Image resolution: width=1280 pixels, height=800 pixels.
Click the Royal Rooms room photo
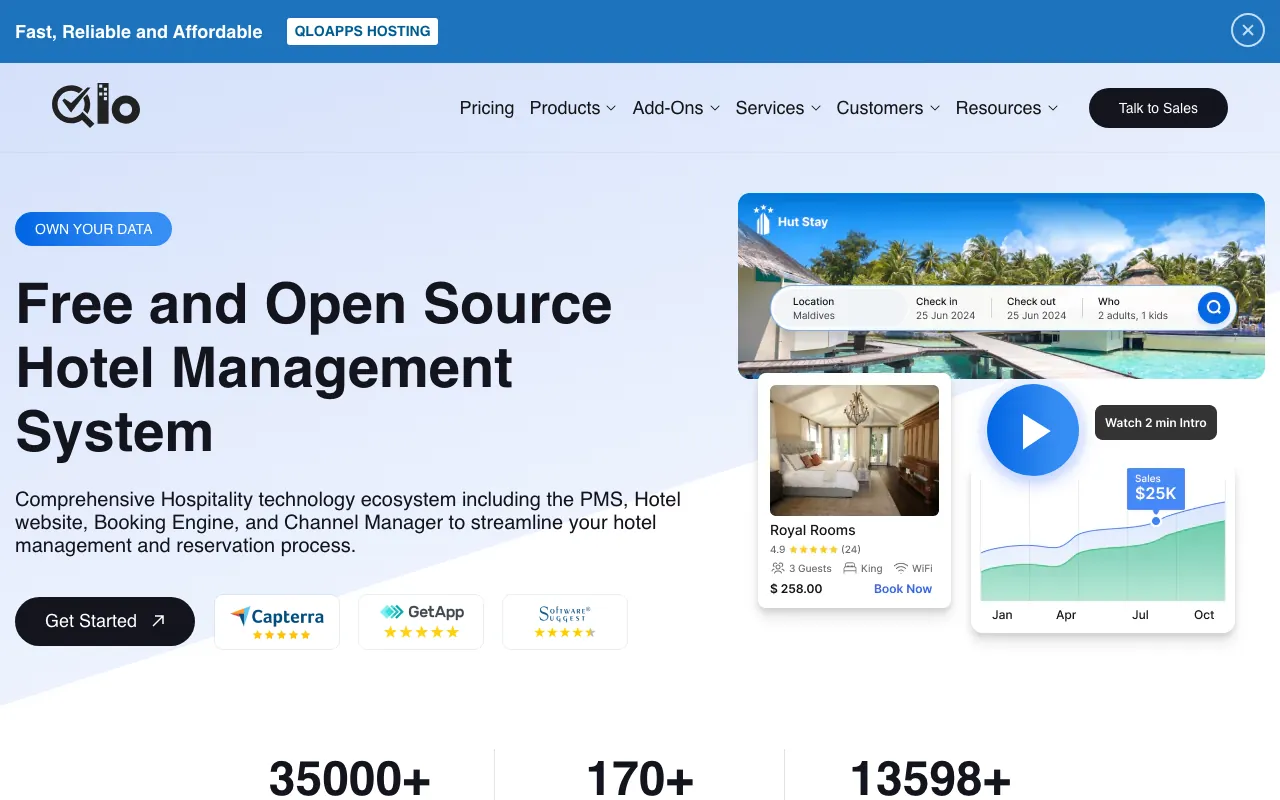pos(854,450)
